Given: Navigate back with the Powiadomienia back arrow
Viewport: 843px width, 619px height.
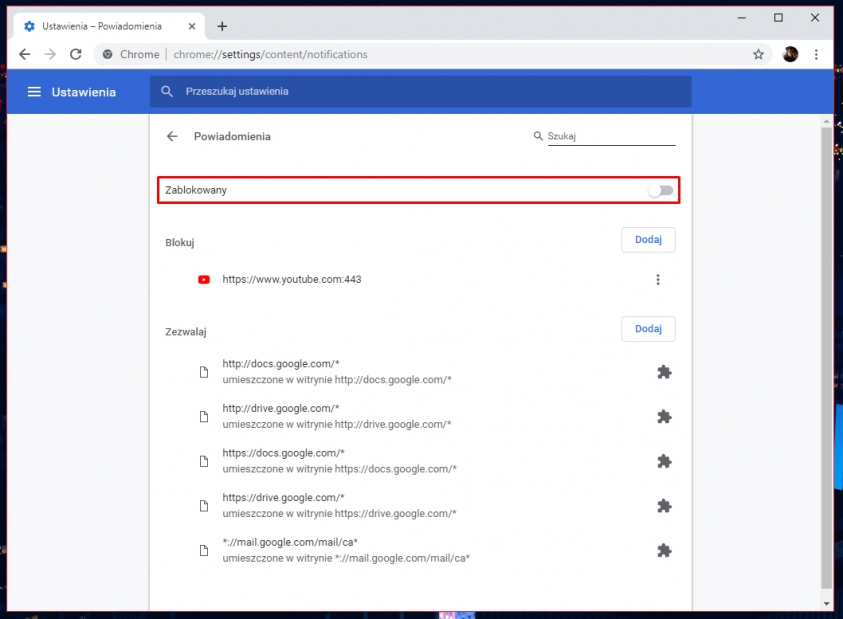Looking at the screenshot, I should [171, 136].
